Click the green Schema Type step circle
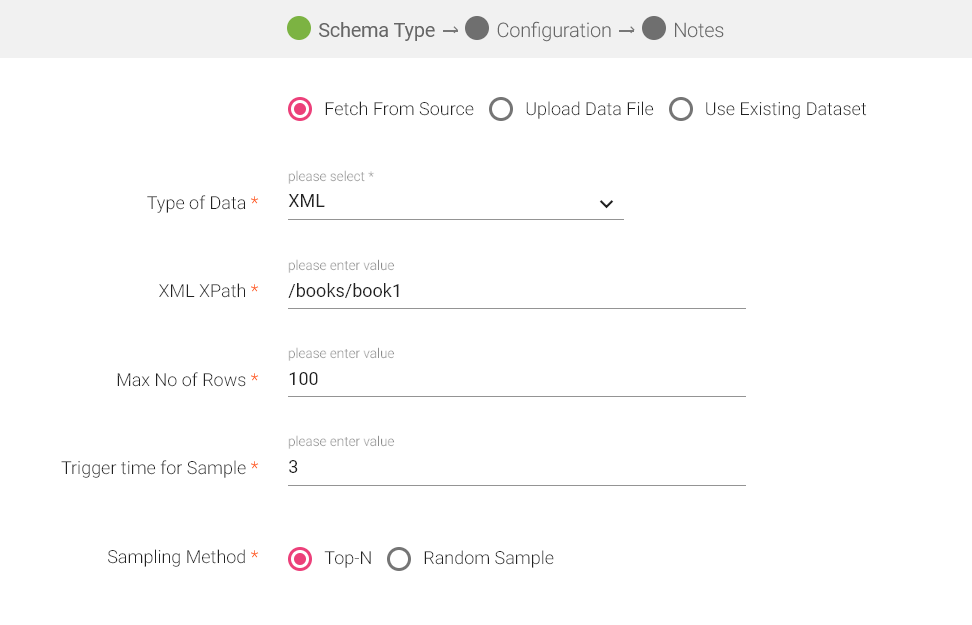This screenshot has width=972, height=625. click(299, 29)
